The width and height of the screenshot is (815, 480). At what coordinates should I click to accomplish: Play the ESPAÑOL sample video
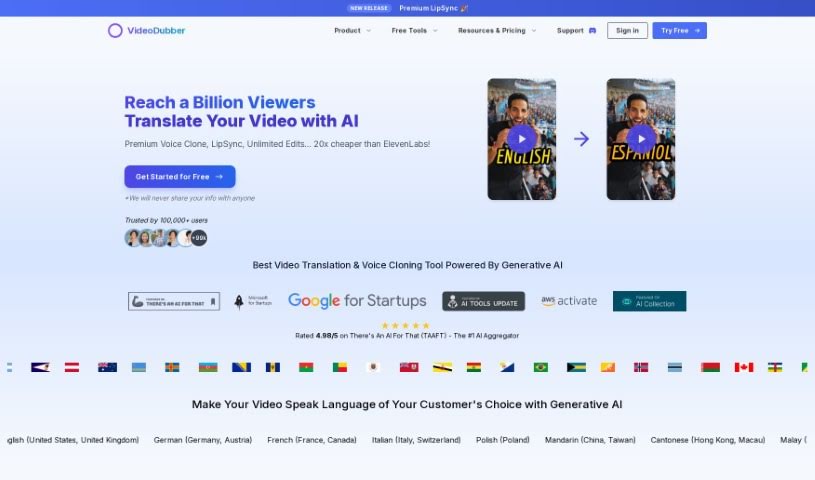pos(641,139)
